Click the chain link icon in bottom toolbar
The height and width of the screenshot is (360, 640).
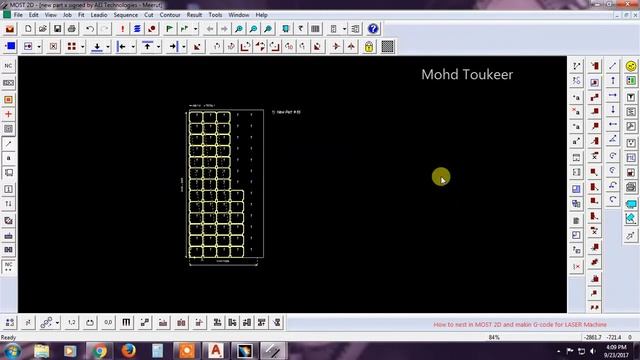coord(46,322)
